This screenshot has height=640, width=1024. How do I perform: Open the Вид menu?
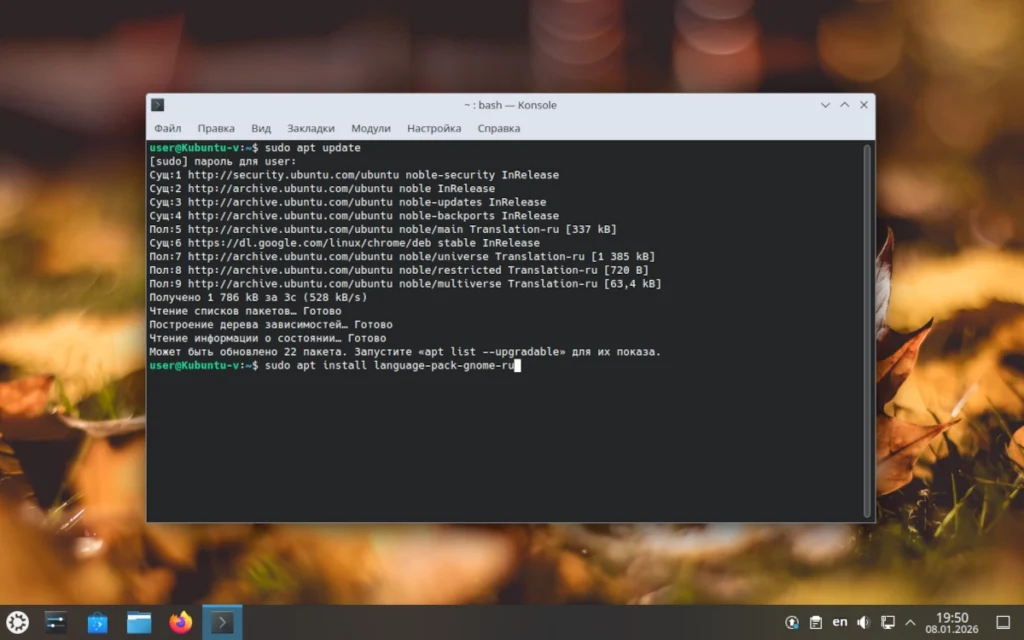(261, 128)
